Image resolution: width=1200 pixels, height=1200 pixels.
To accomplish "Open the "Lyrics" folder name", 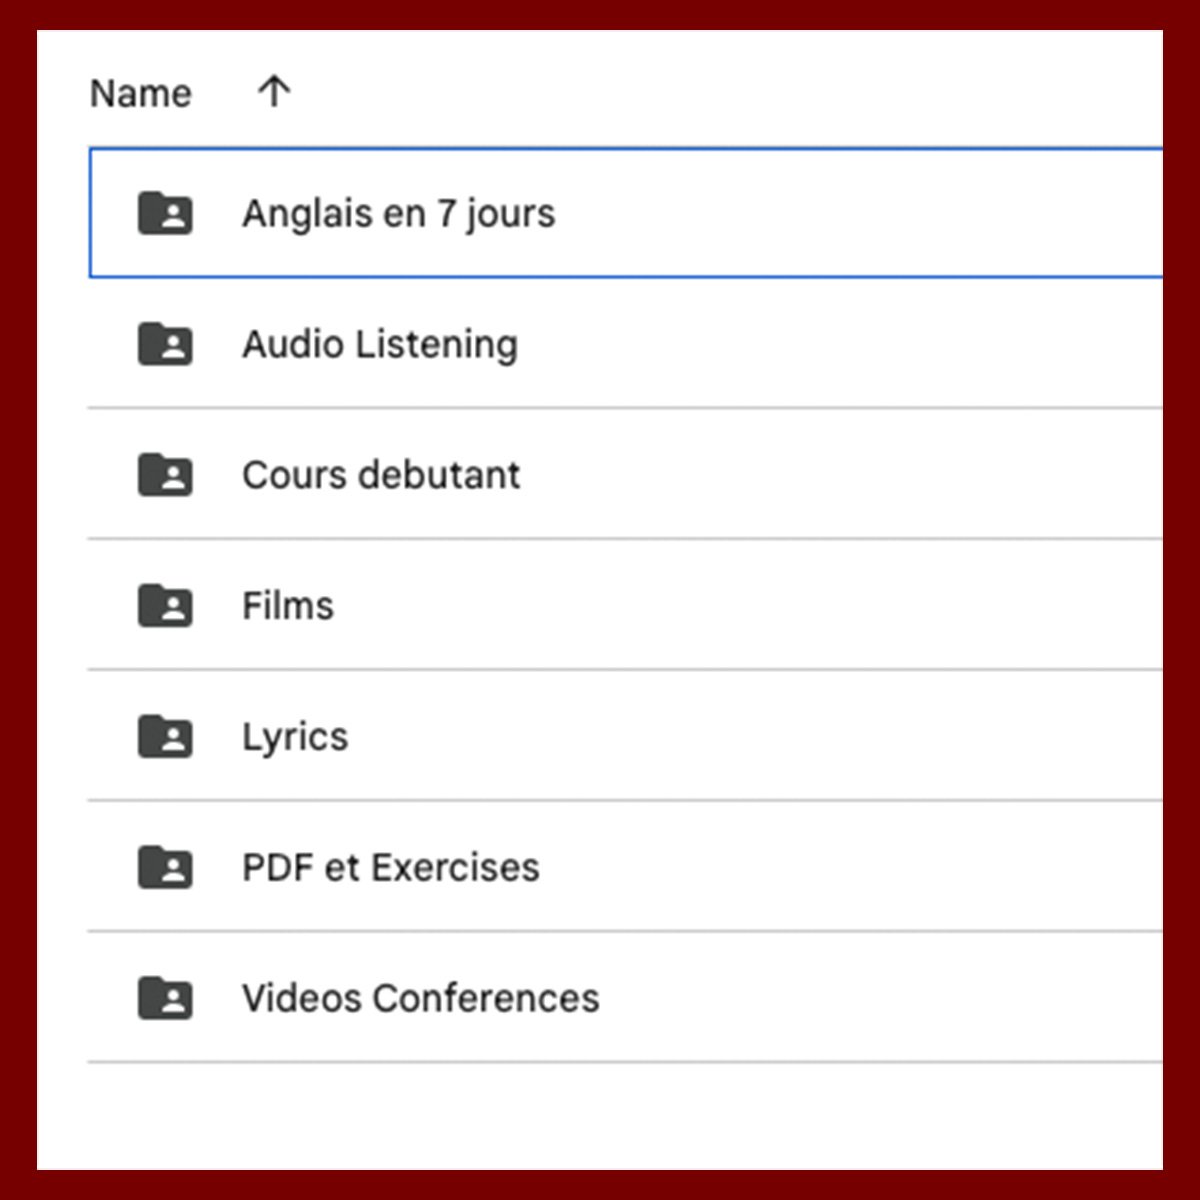I will [295, 737].
